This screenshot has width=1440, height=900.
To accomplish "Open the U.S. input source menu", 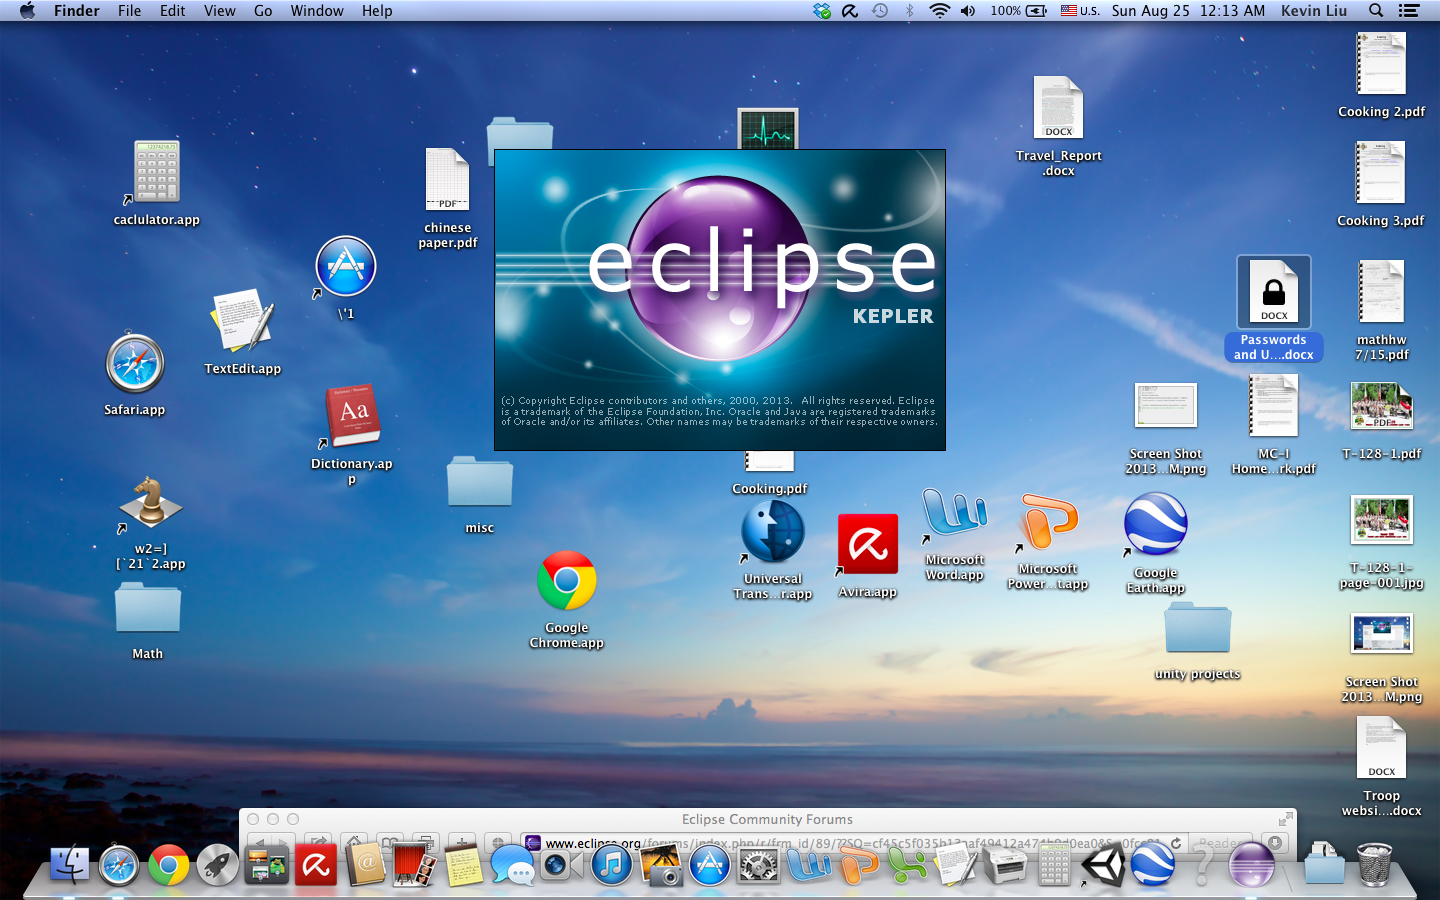I will point(1080,11).
